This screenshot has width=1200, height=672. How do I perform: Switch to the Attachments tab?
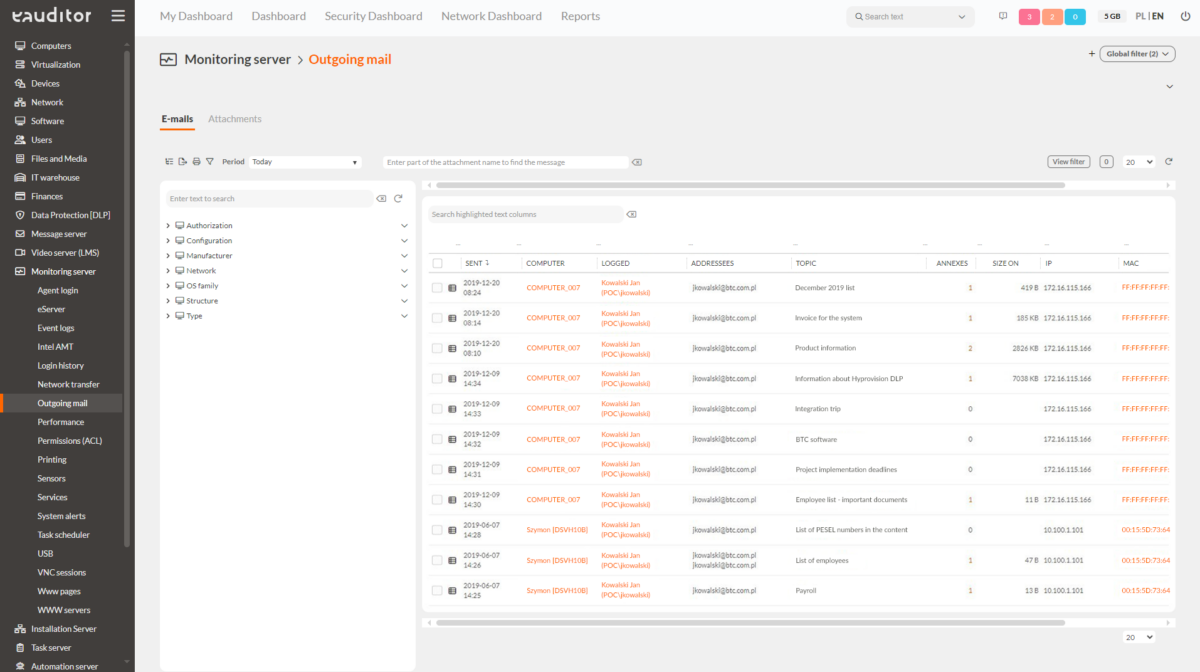pyautogui.click(x=234, y=118)
